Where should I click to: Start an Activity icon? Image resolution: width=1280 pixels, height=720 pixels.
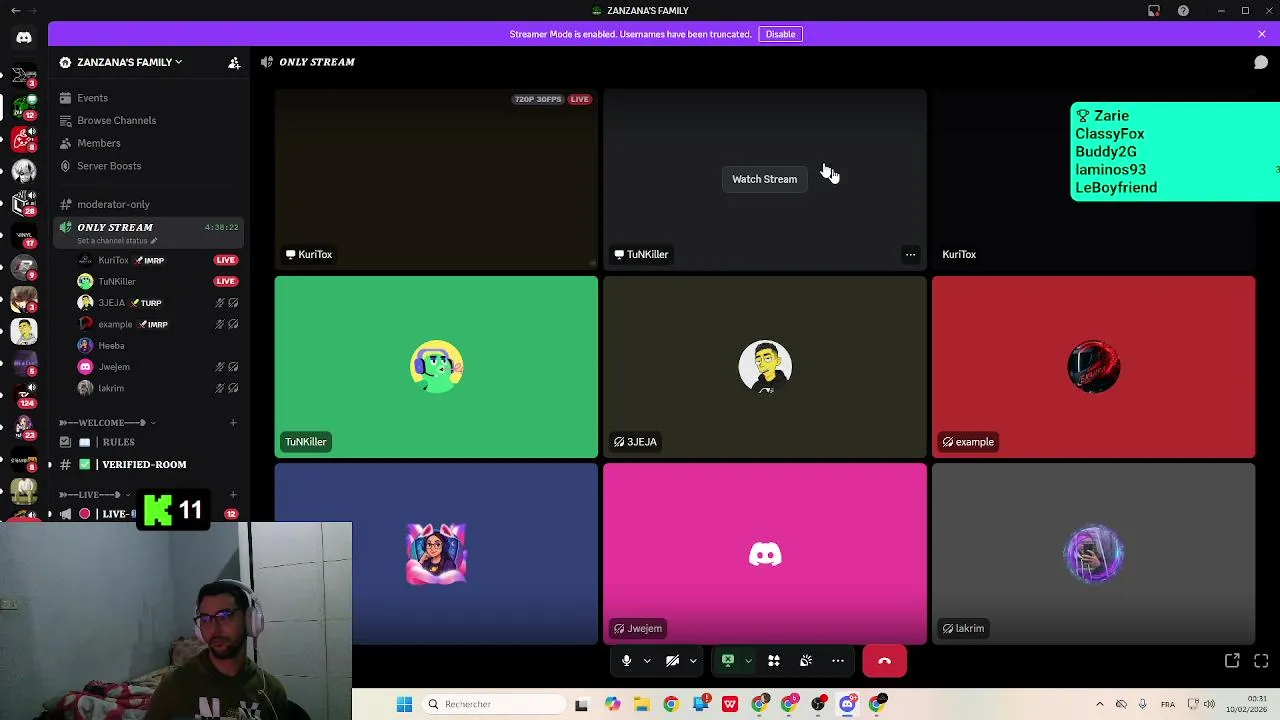pos(773,661)
